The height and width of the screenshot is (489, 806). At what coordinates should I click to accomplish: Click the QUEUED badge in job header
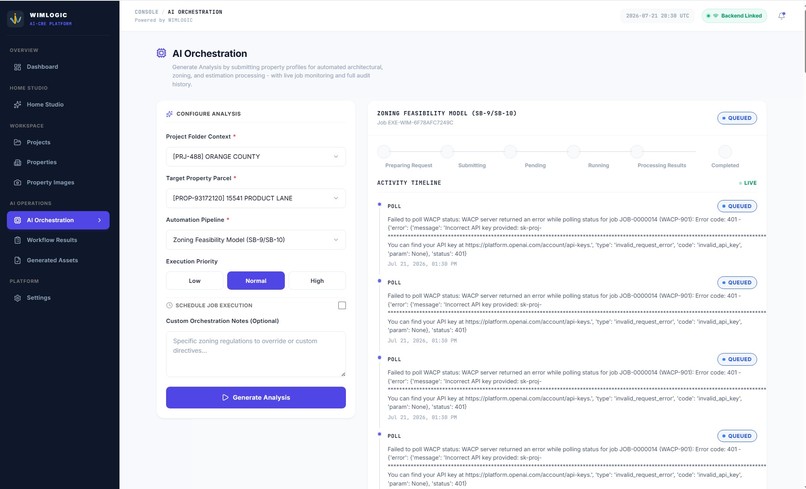(x=737, y=118)
